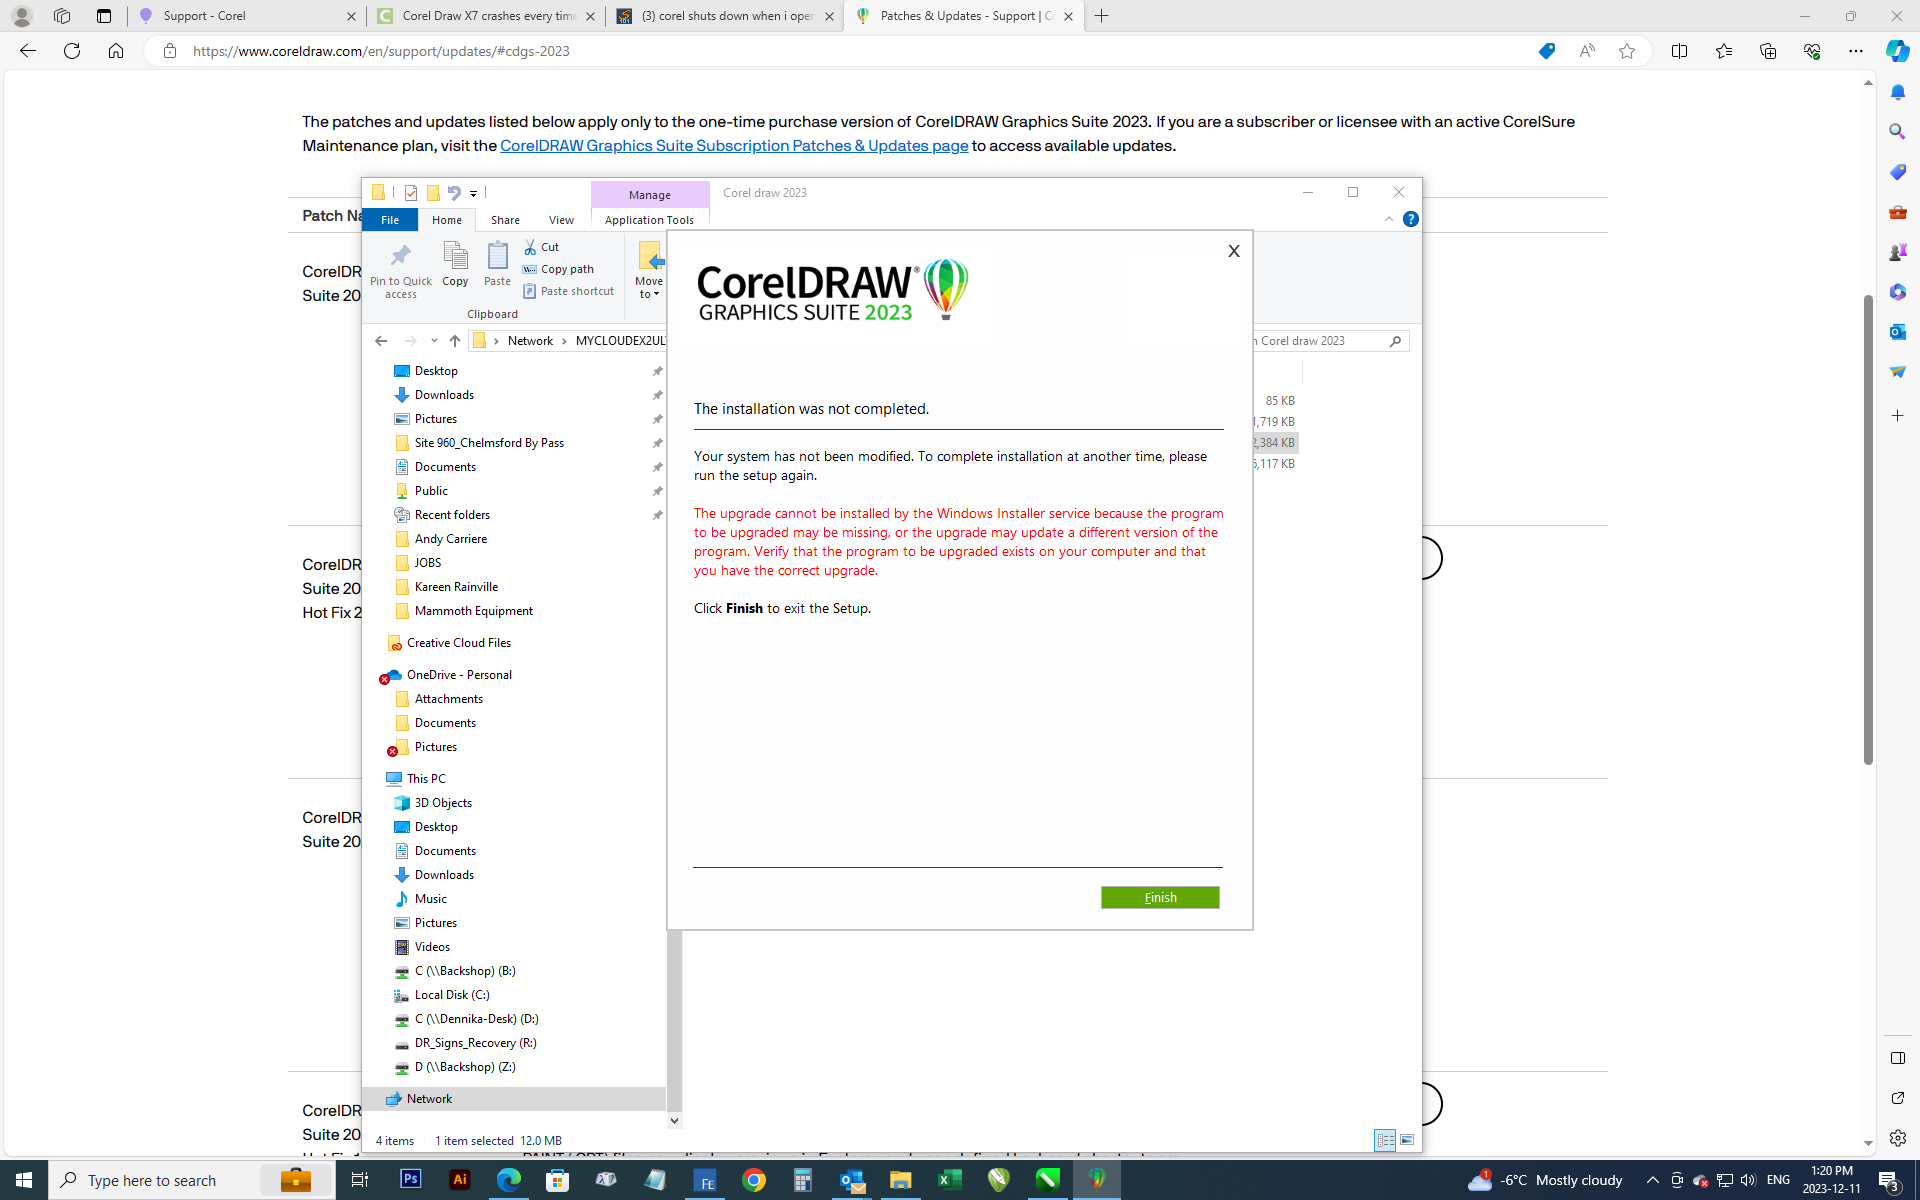Click Explorer back navigation arrow
Image resolution: width=1920 pixels, height=1200 pixels.
pos(381,341)
